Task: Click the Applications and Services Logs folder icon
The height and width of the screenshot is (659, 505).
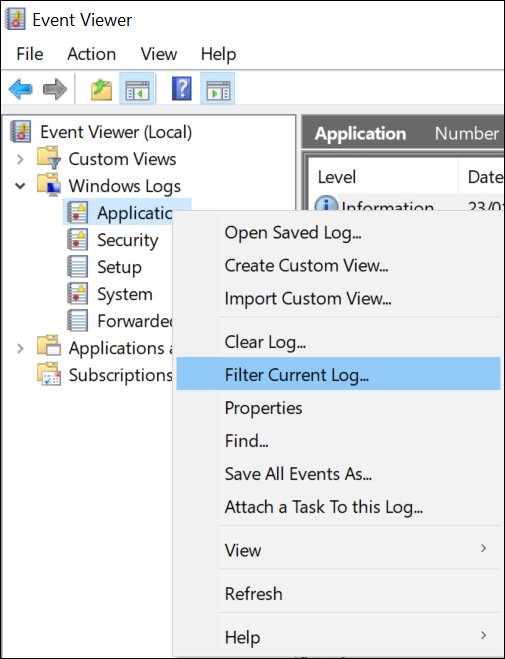Action: [x=49, y=346]
